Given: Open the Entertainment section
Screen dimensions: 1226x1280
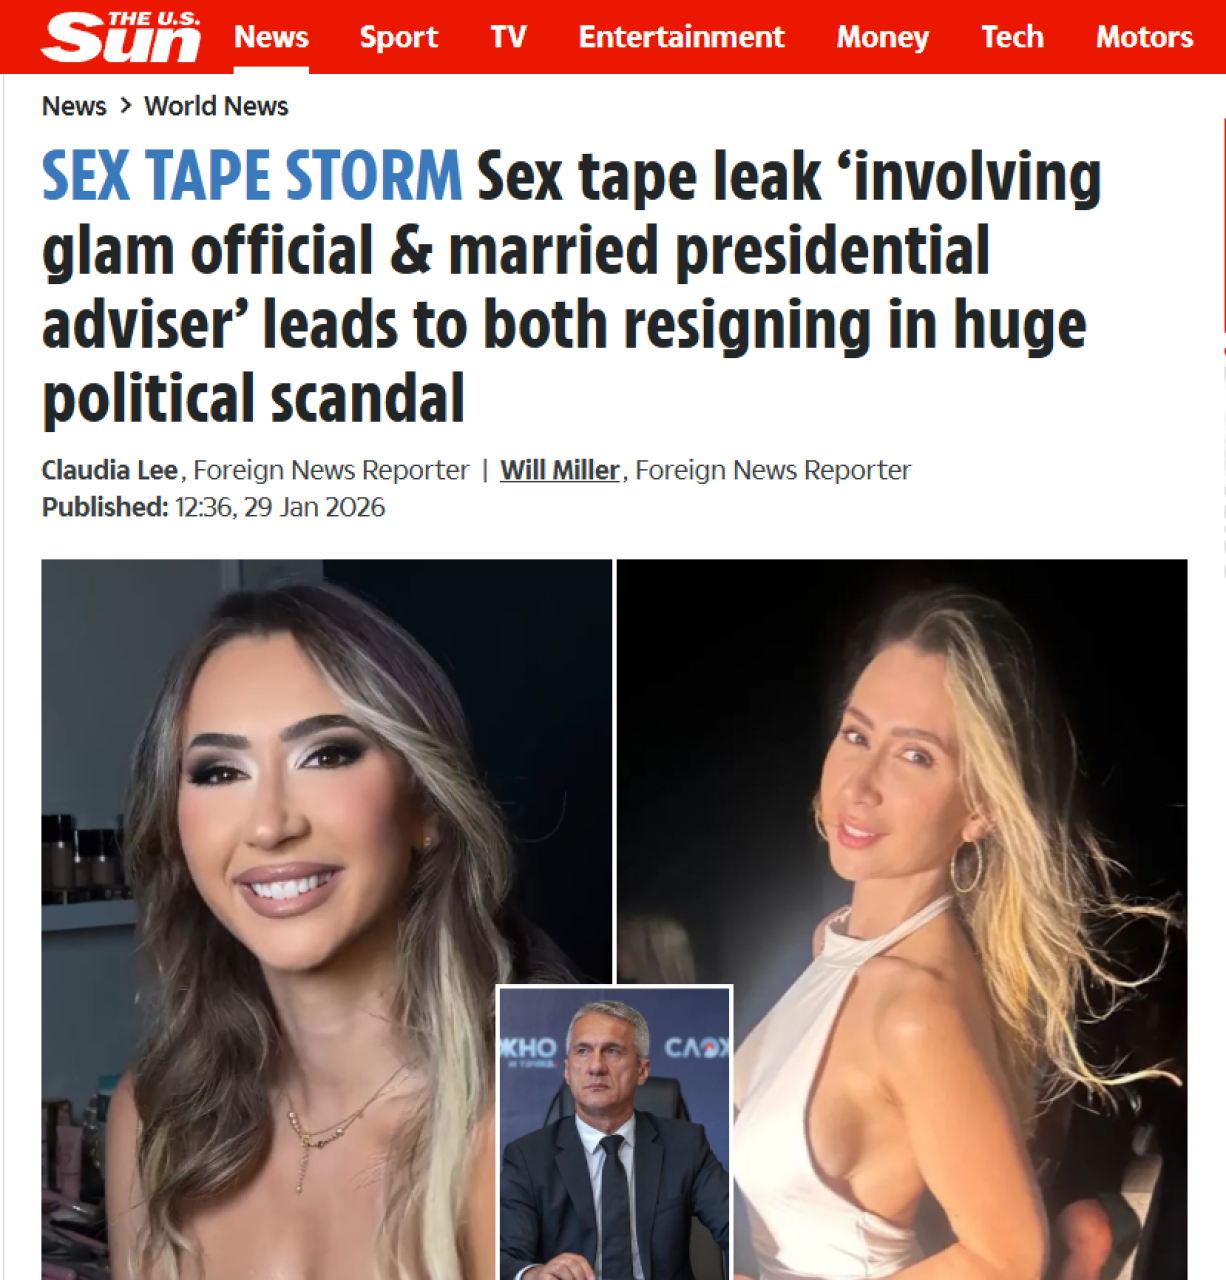Looking at the screenshot, I should [x=681, y=37].
